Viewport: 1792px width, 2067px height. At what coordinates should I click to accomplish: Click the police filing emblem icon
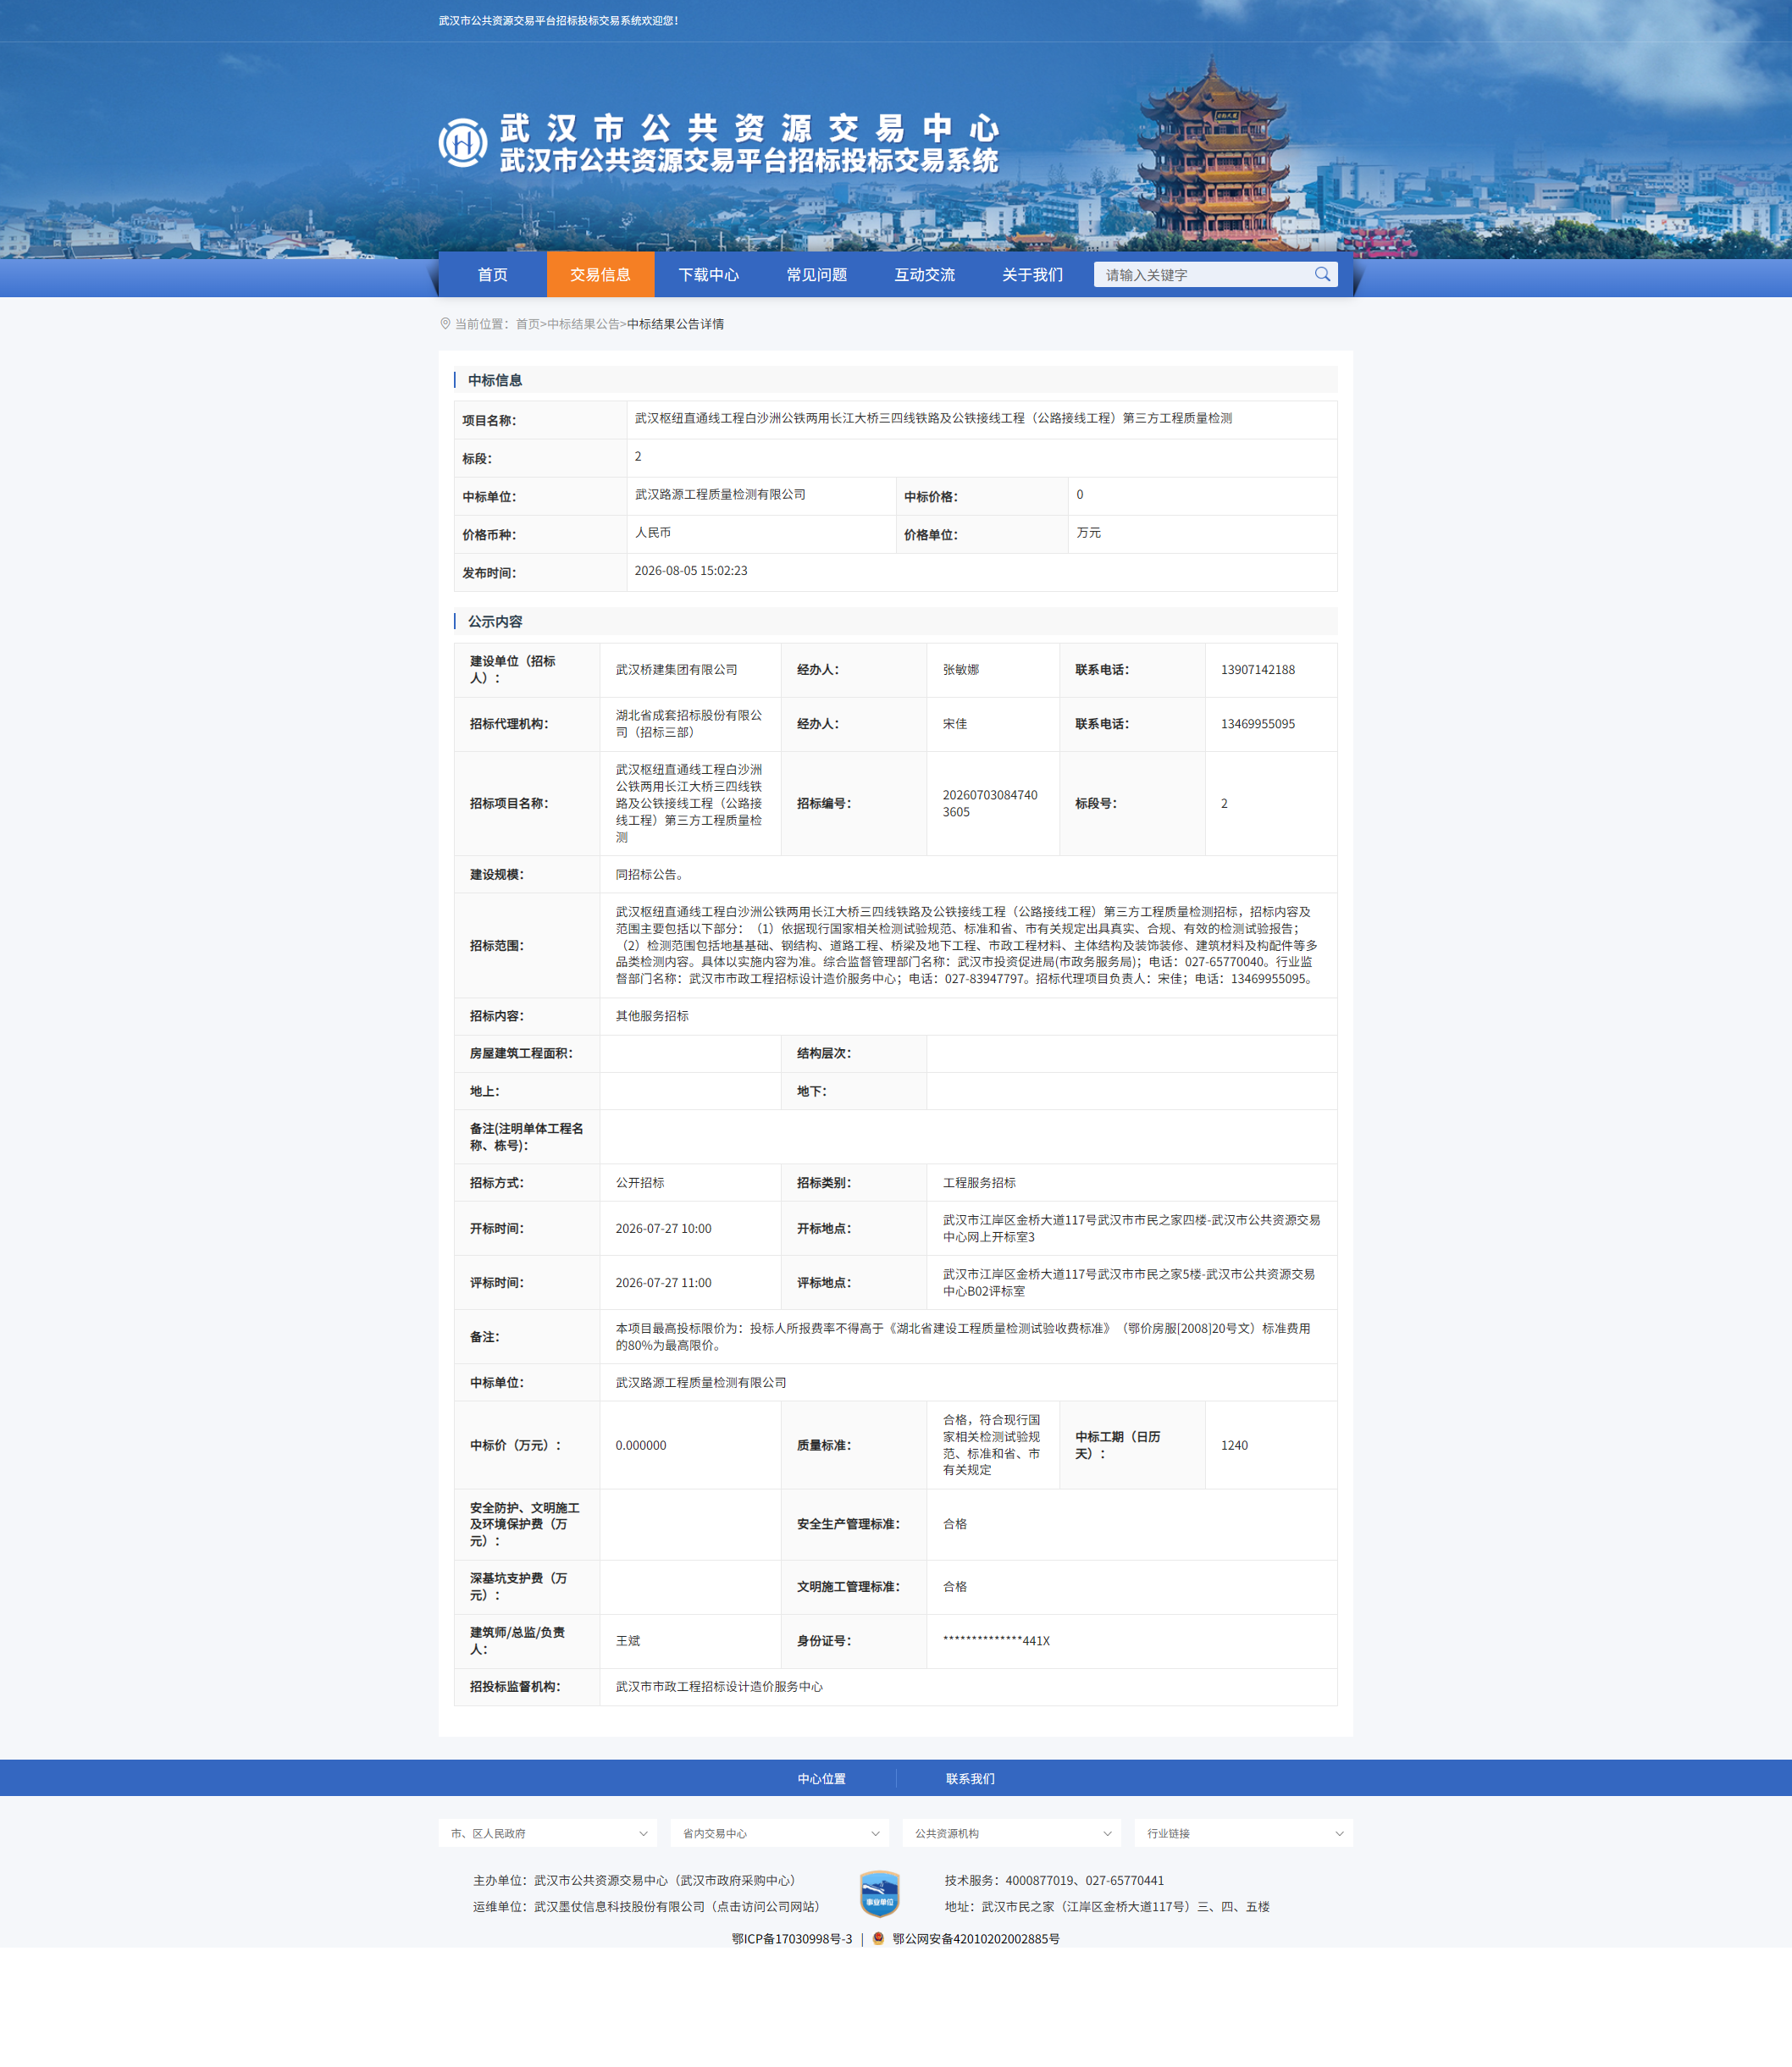pyautogui.click(x=878, y=1938)
